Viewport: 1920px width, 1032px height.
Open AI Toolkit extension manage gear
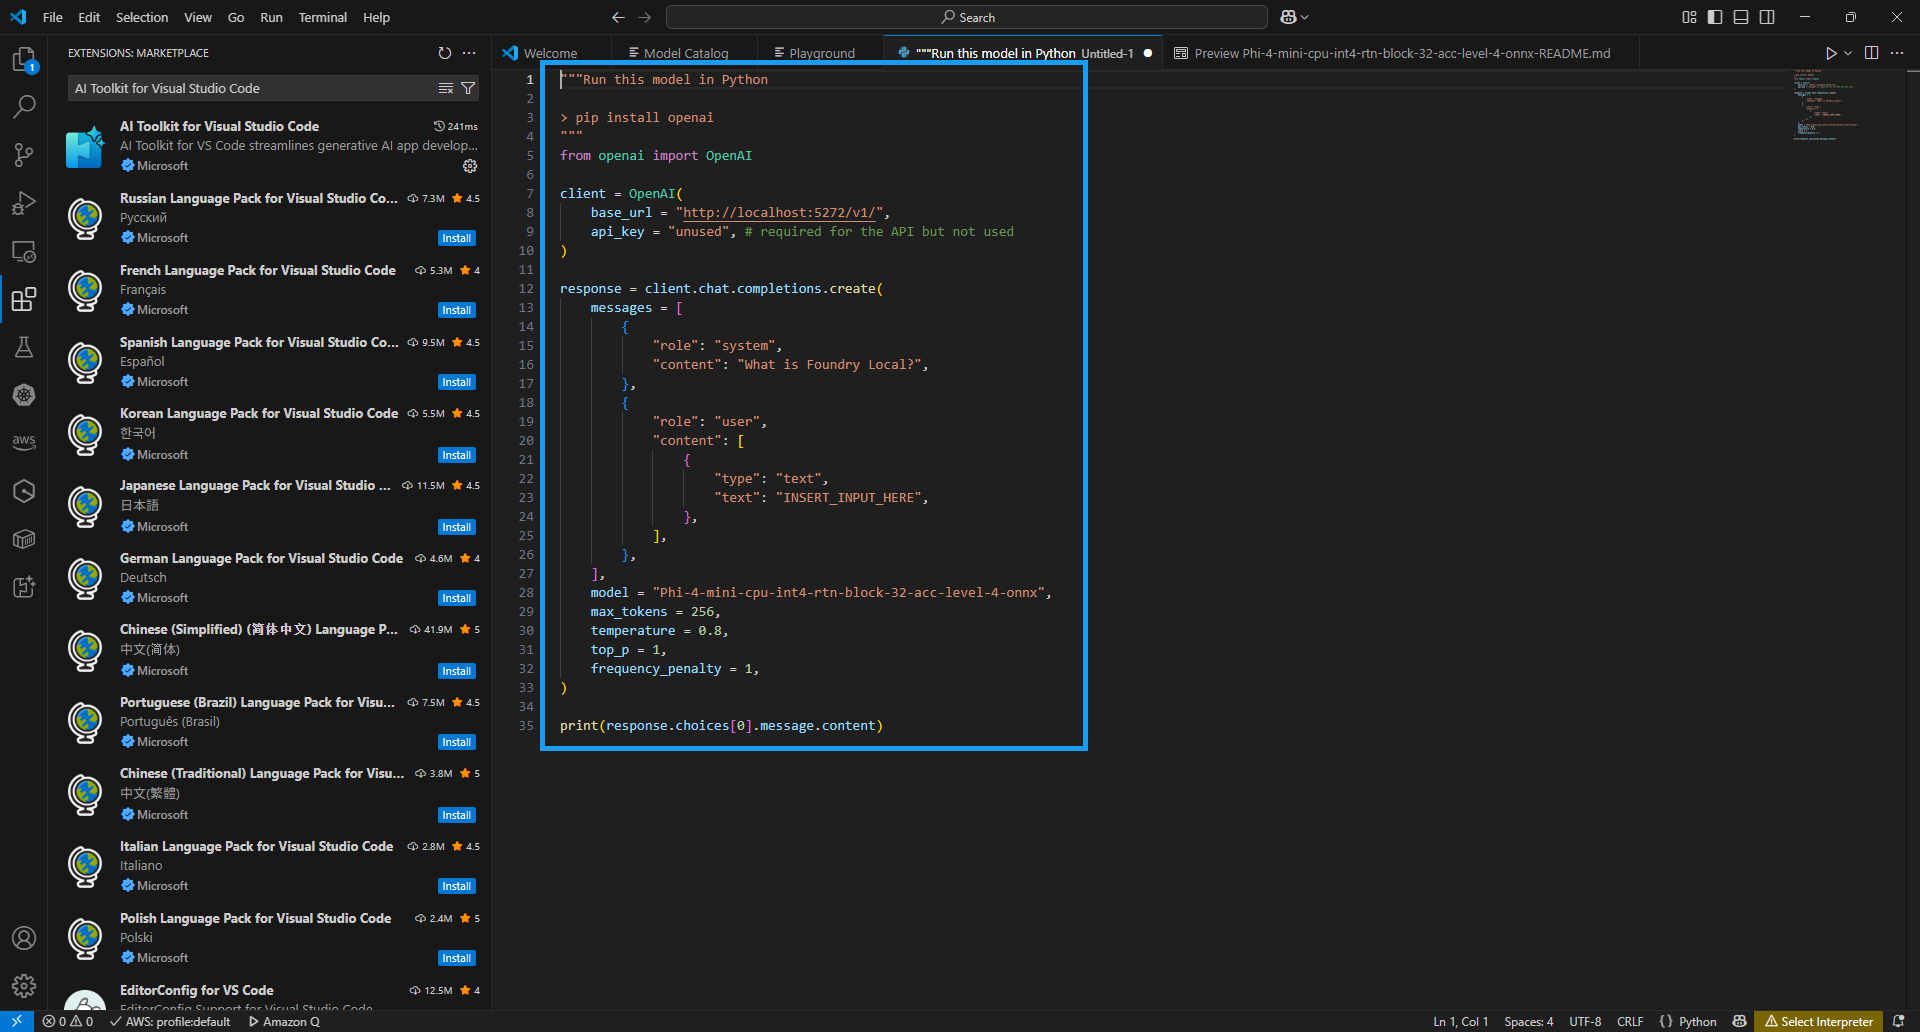[x=470, y=166]
